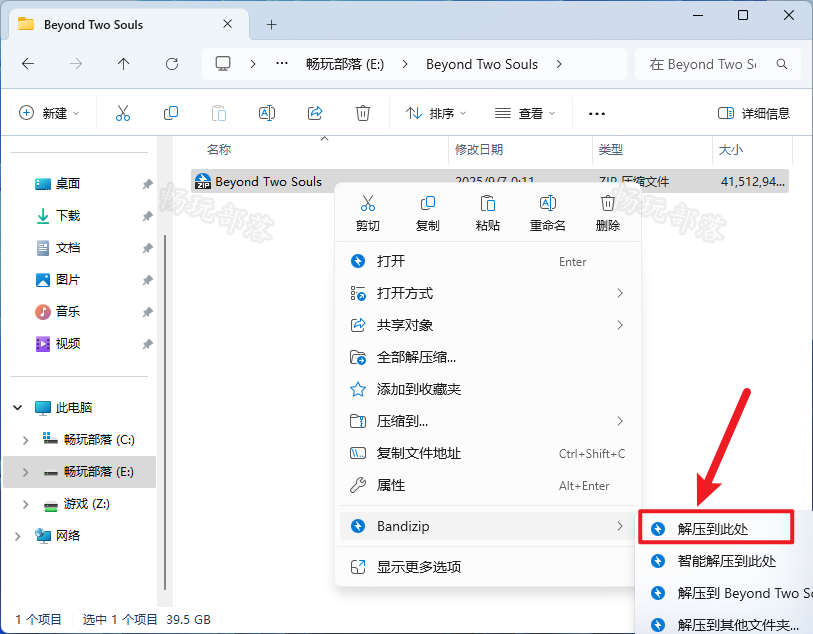Select 解压到此处 in Bandizip submenu
The image size is (813, 634).
[x=716, y=529]
